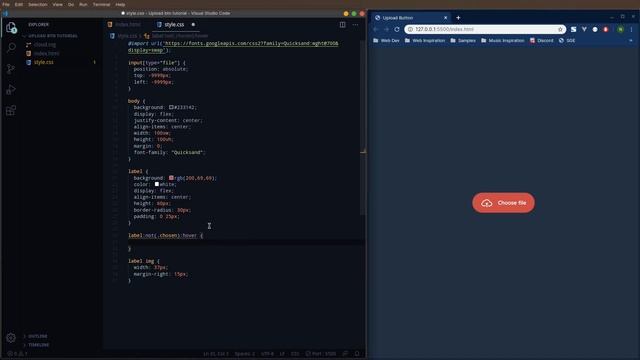
Task: Open the Source Control view
Action: [x=11, y=69]
